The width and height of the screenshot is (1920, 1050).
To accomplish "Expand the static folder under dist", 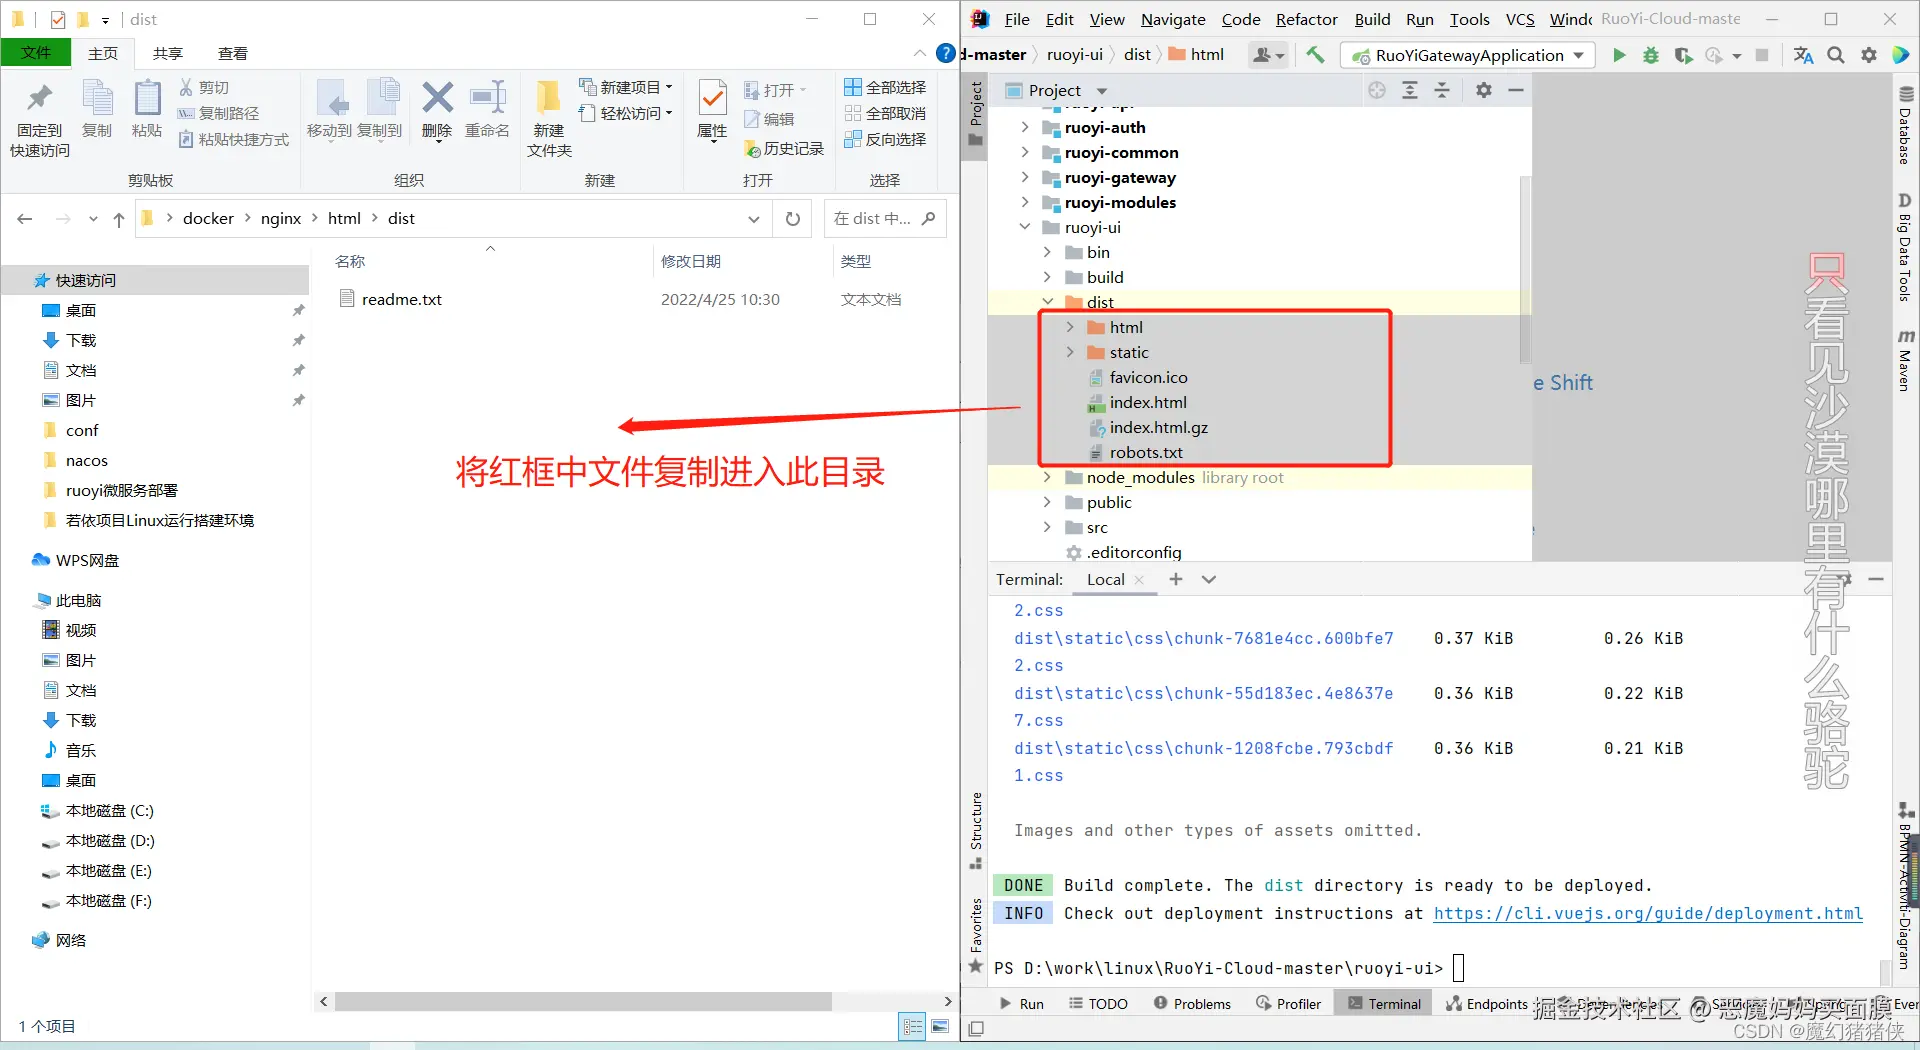I will coord(1070,352).
